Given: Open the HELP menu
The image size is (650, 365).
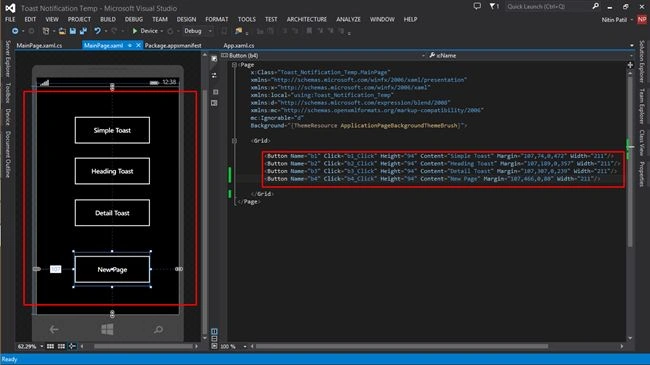Looking at the screenshot, I should 410,19.
